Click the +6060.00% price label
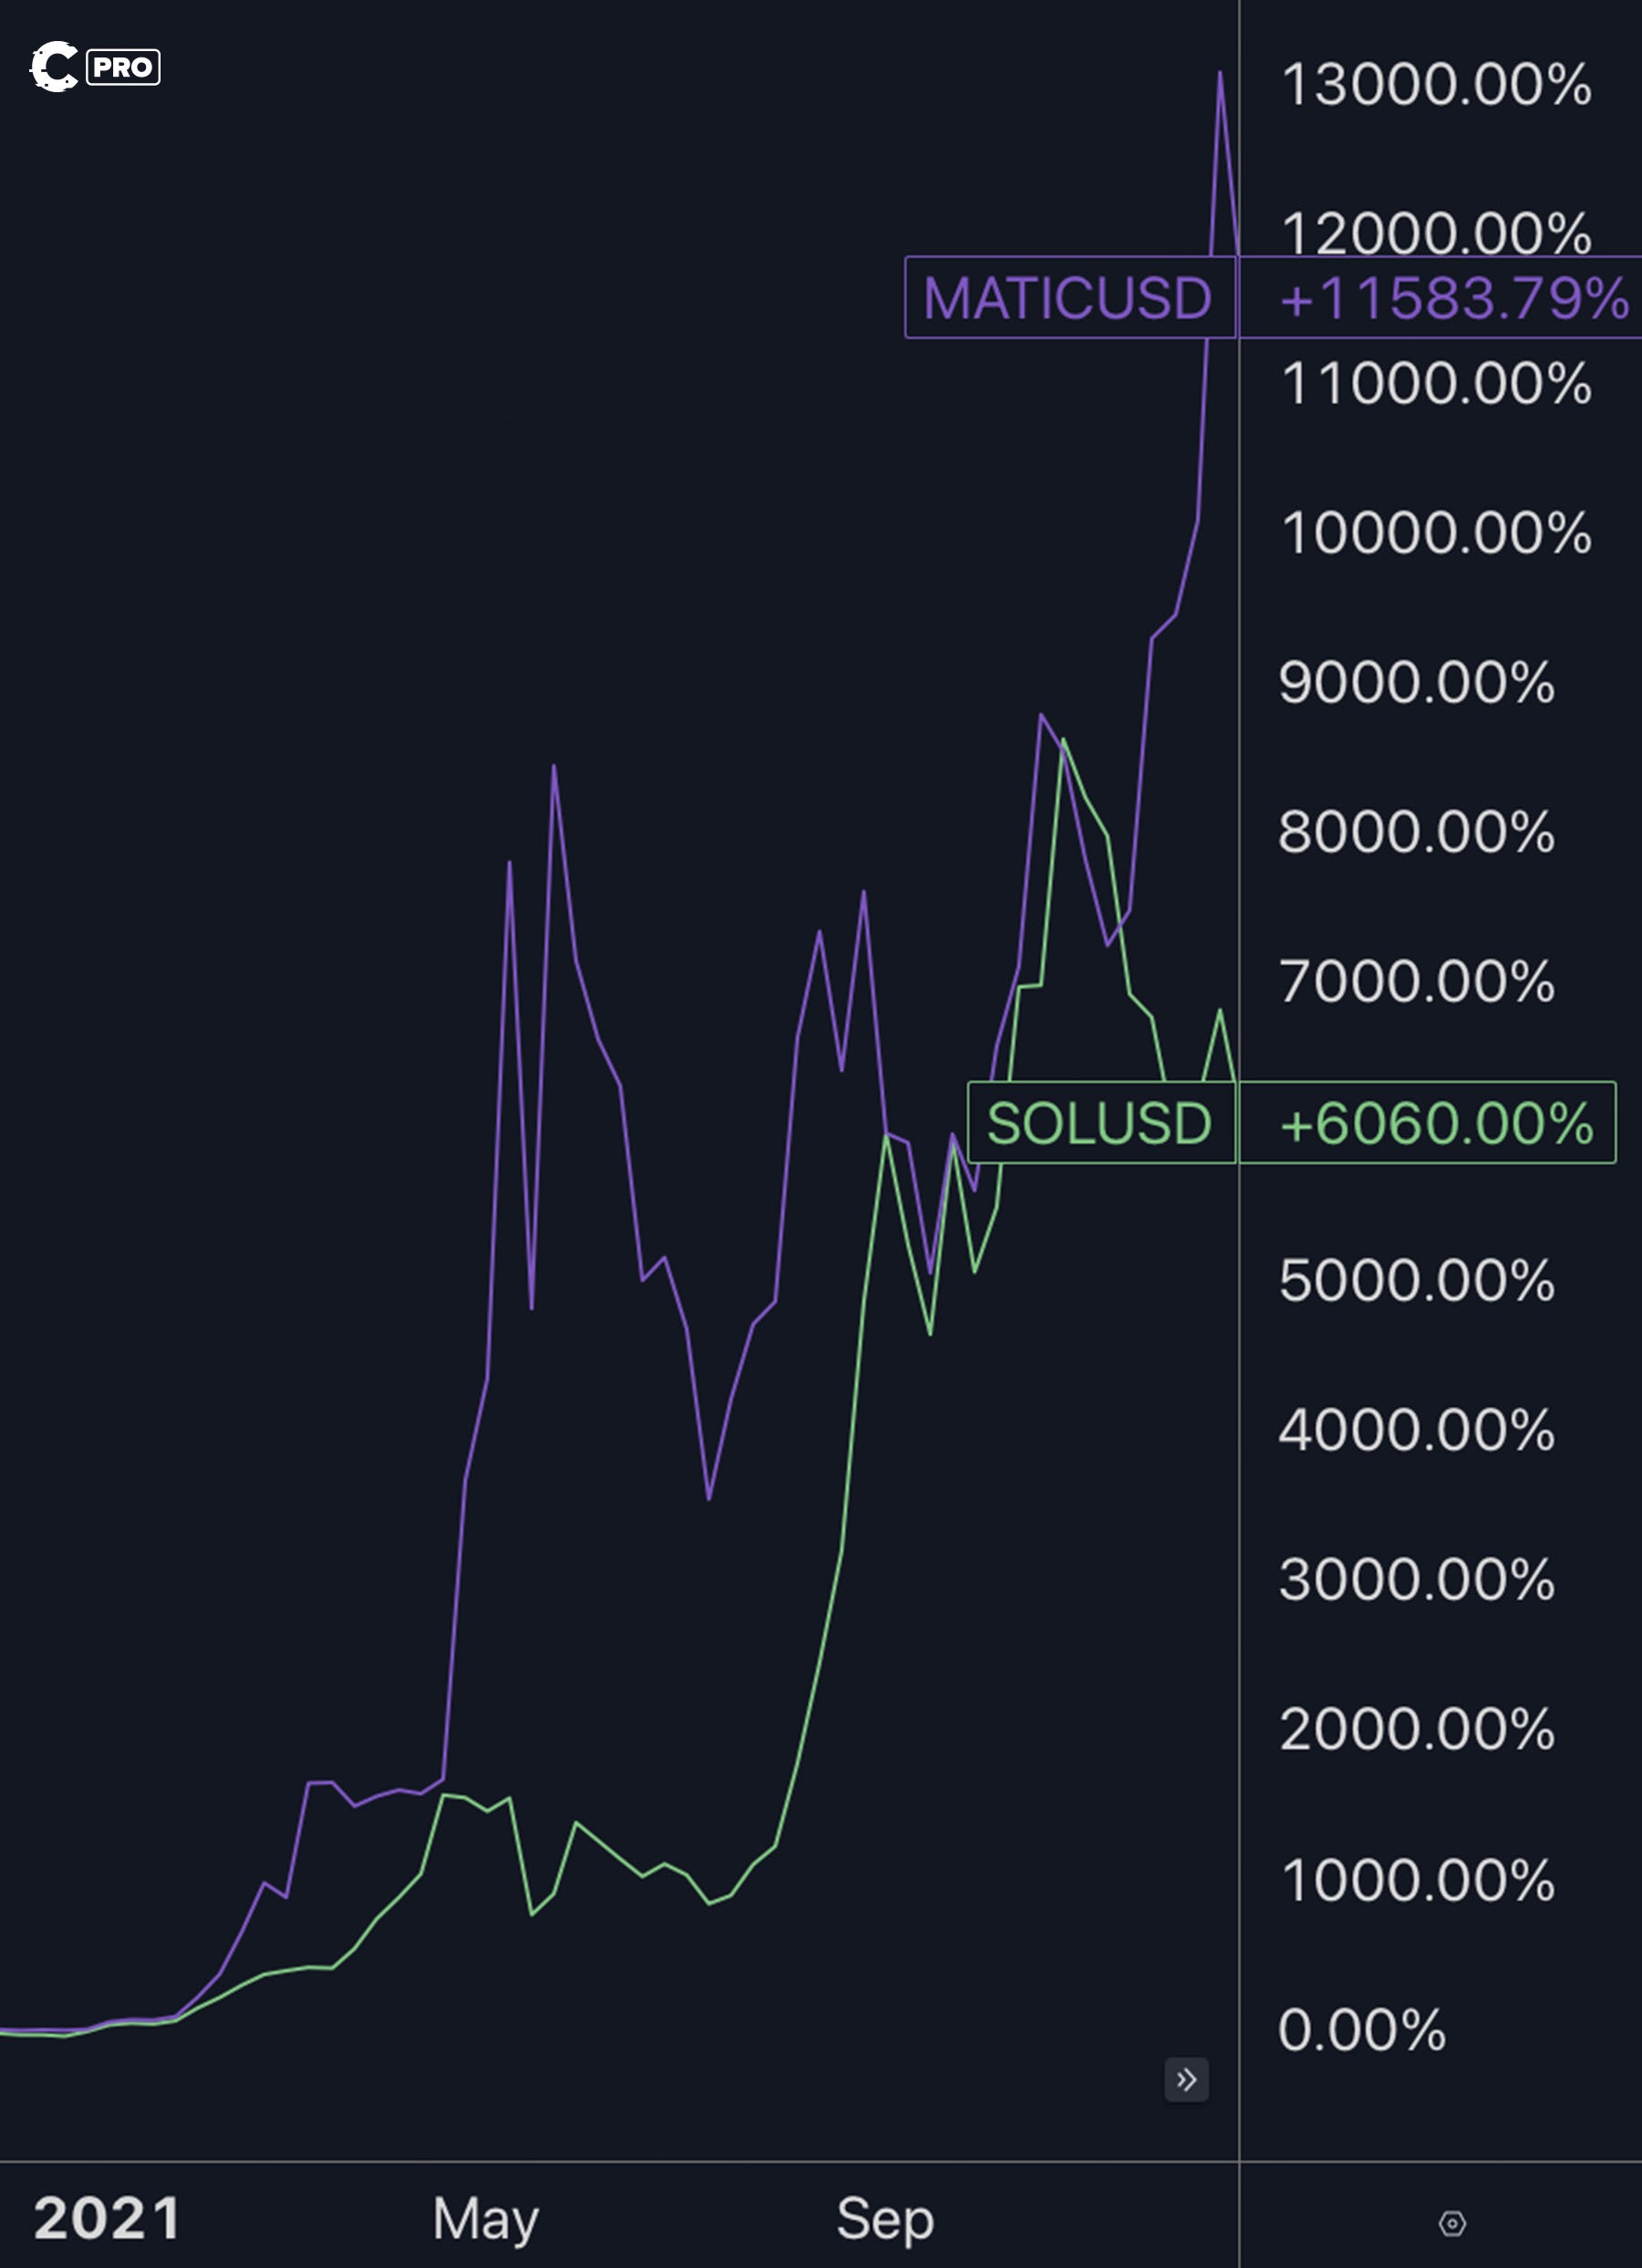 click(x=1436, y=1122)
